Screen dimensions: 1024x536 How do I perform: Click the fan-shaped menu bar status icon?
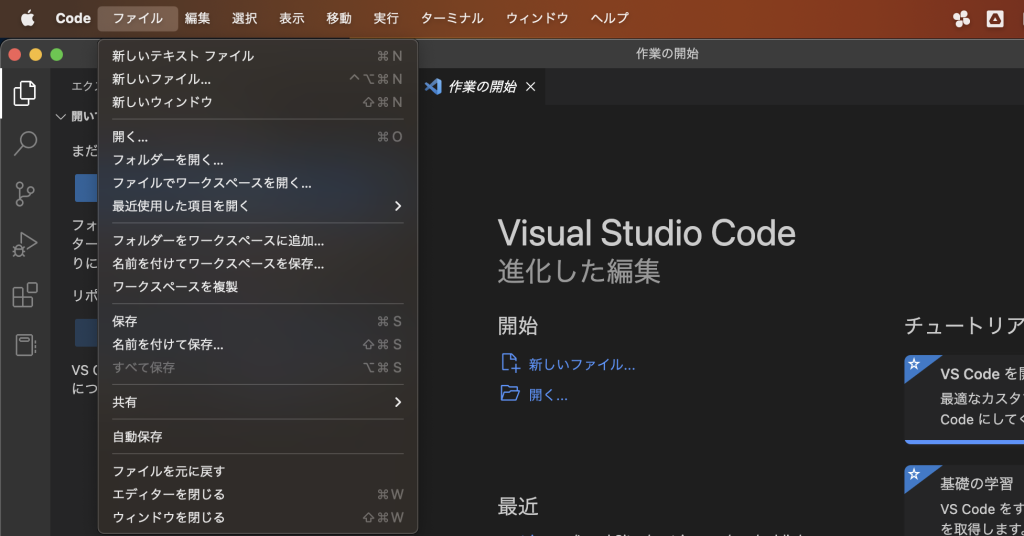click(x=961, y=19)
